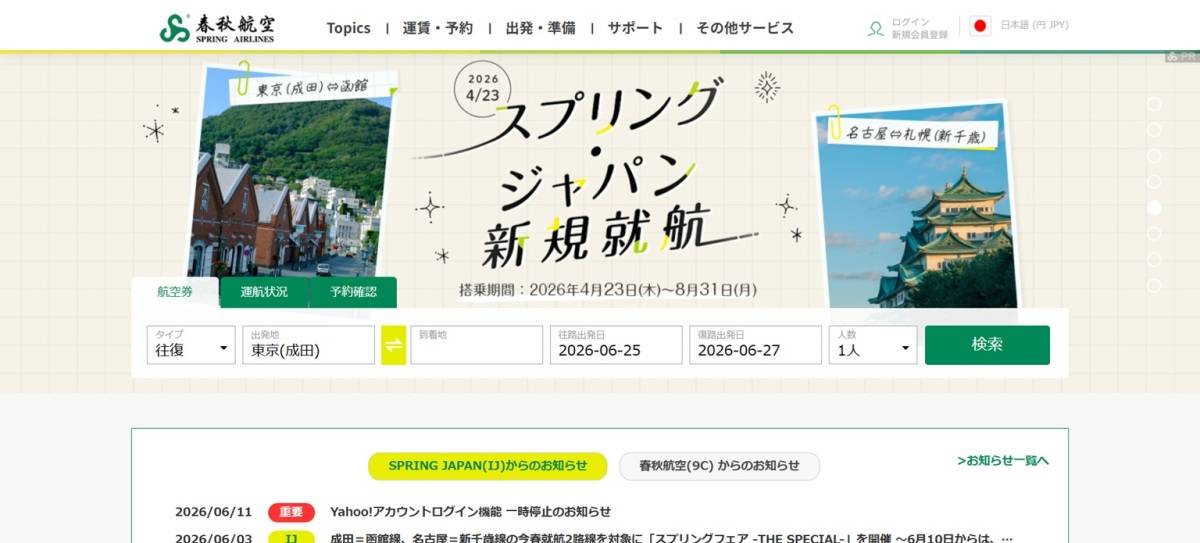Viewport: 1200px width, 543px height.
Task: Select the third carousel indicator dot
Action: tap(1154, 156)
